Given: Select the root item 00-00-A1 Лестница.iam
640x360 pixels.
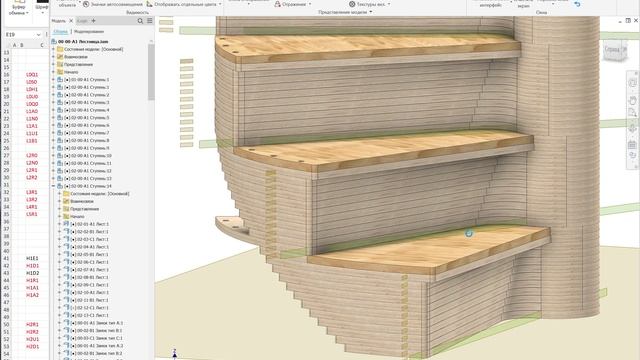Looking at the screenshot, I should (x=83, y=42).
